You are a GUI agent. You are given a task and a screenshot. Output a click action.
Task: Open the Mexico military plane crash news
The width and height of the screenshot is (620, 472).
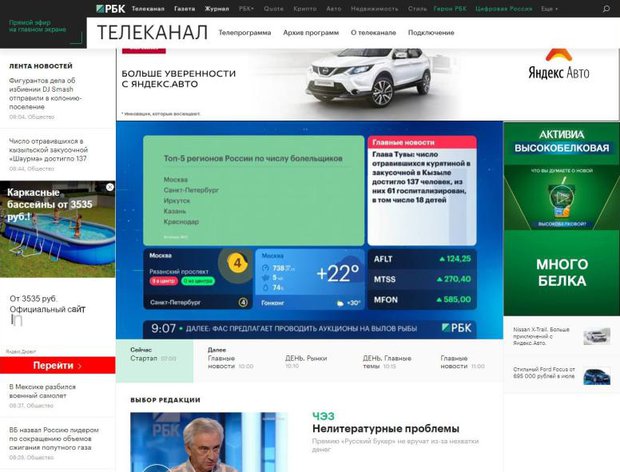[x=42, y=391]
